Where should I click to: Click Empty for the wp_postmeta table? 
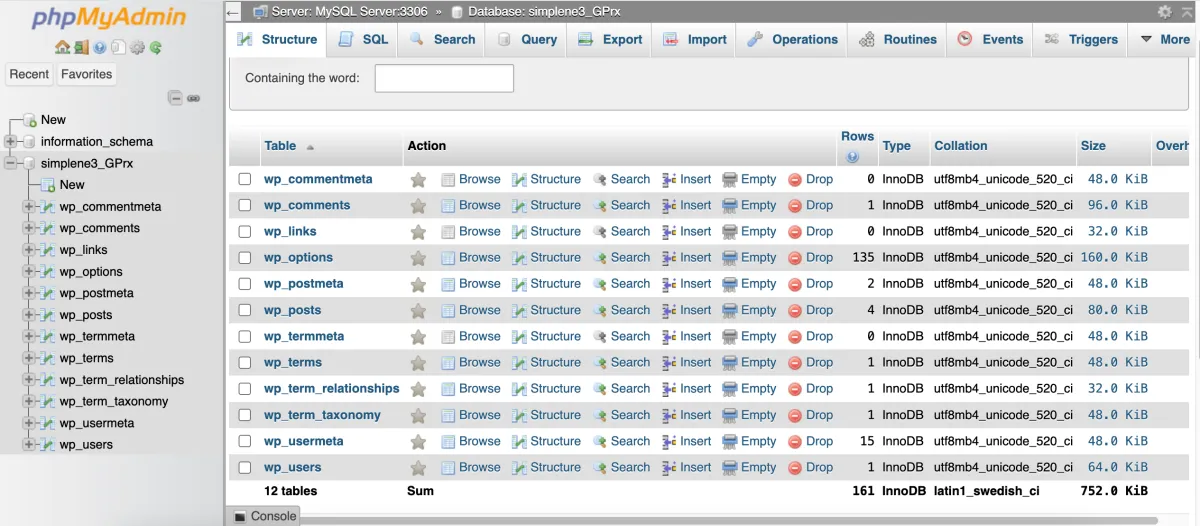click(750, 284)
